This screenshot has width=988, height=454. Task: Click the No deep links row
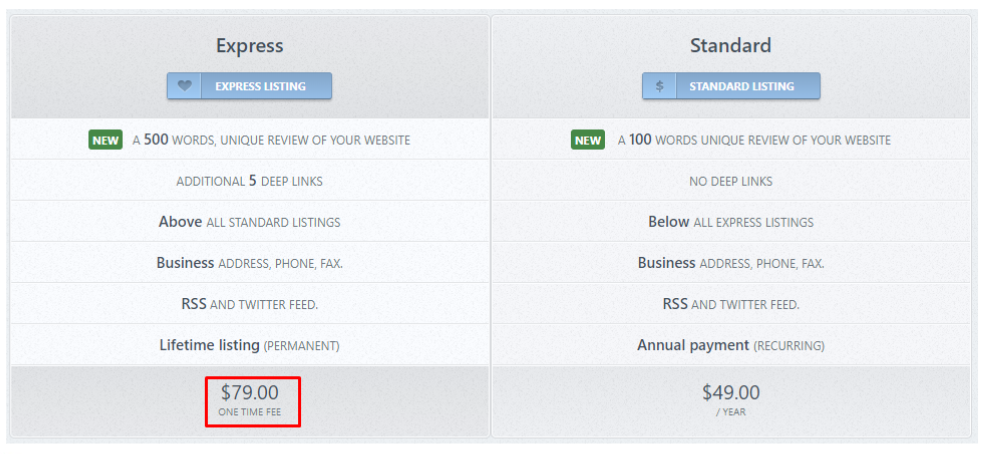coord(730,181)
